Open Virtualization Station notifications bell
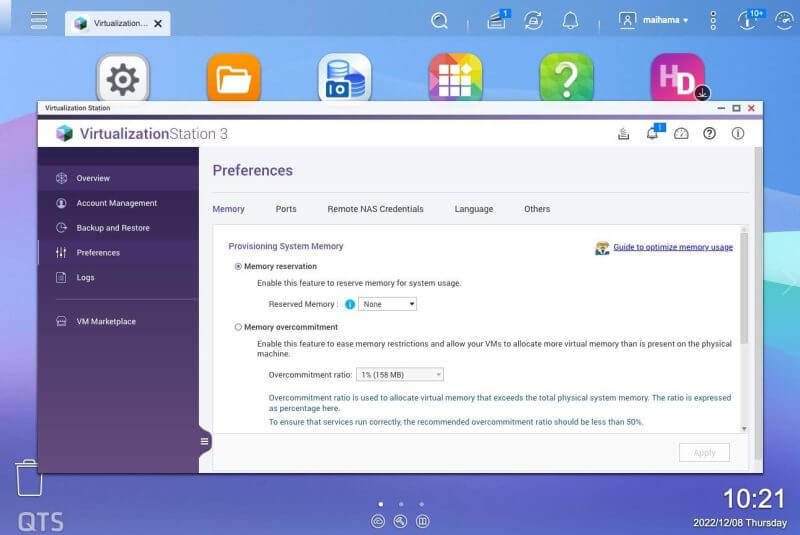 pos(653,133)
